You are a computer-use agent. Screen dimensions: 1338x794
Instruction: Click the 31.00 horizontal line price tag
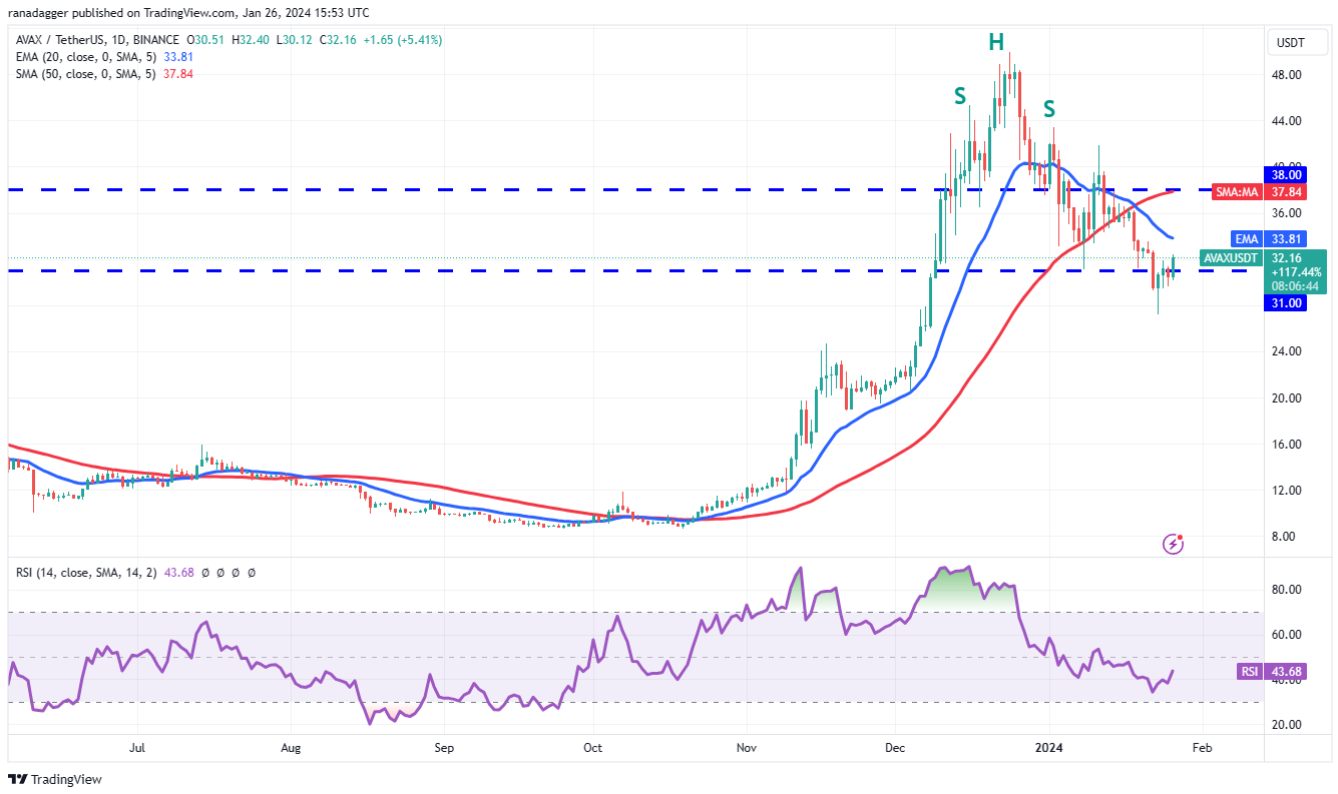point(1288,303)
